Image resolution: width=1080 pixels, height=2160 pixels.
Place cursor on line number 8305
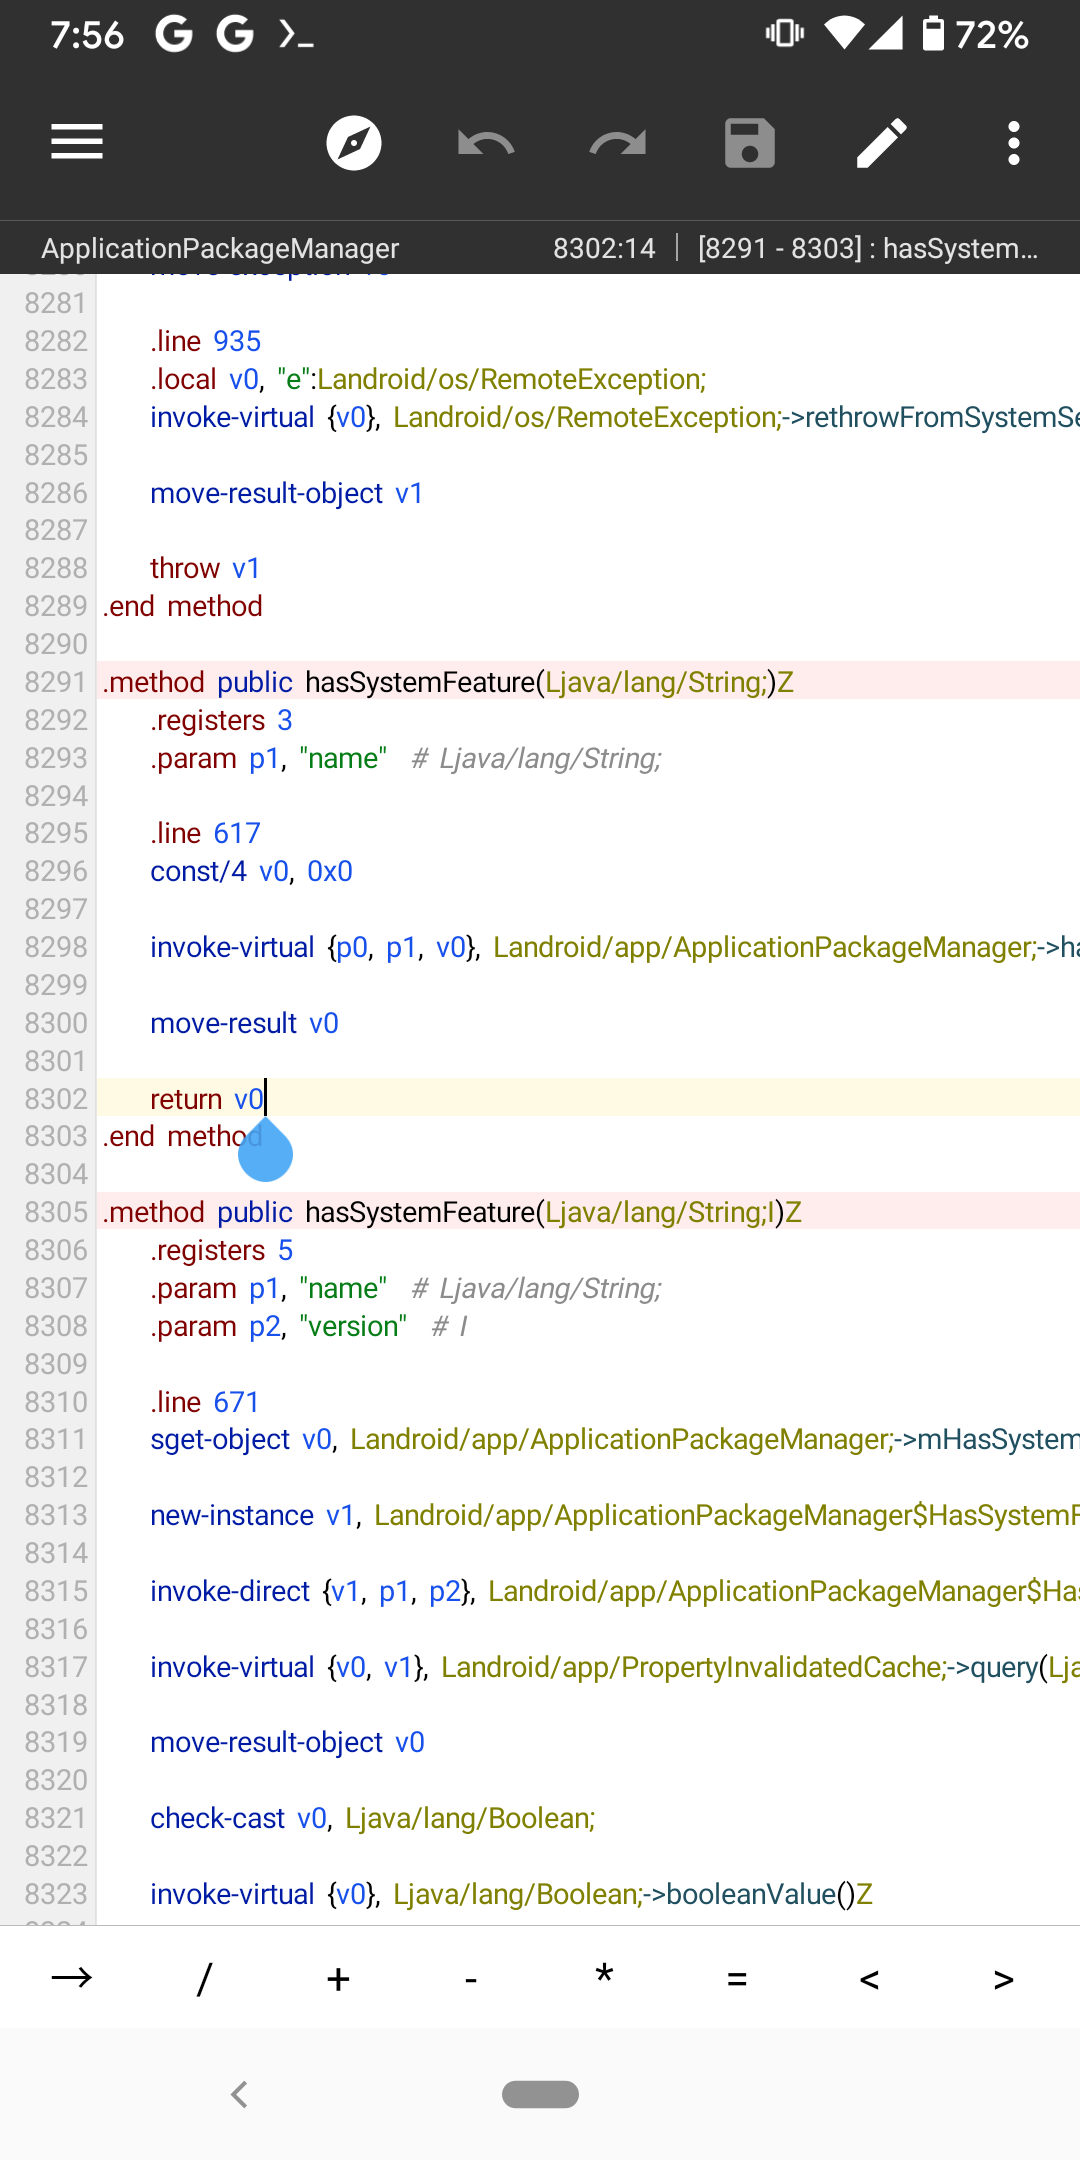coord(56,1212)
